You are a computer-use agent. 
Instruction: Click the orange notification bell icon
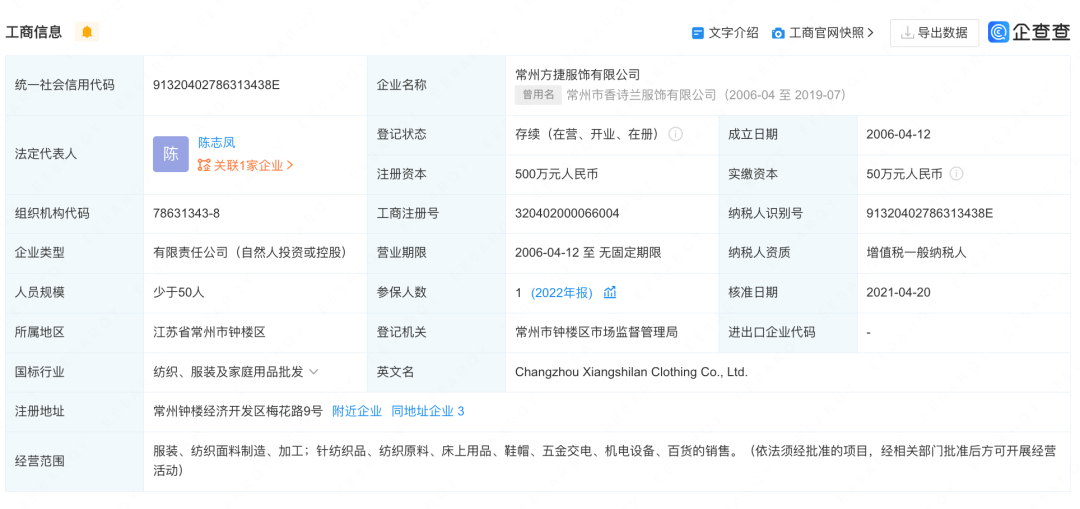(x=87, y=32)
